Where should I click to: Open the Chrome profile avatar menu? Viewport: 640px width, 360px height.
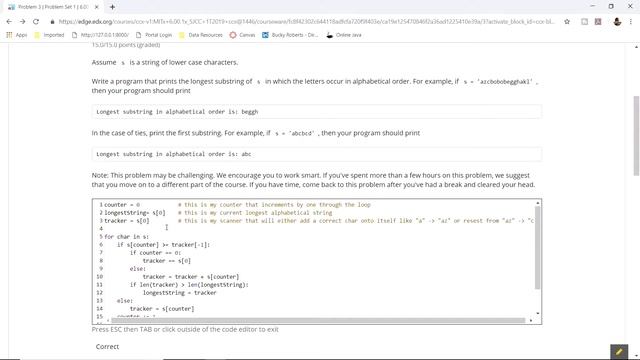617,22
